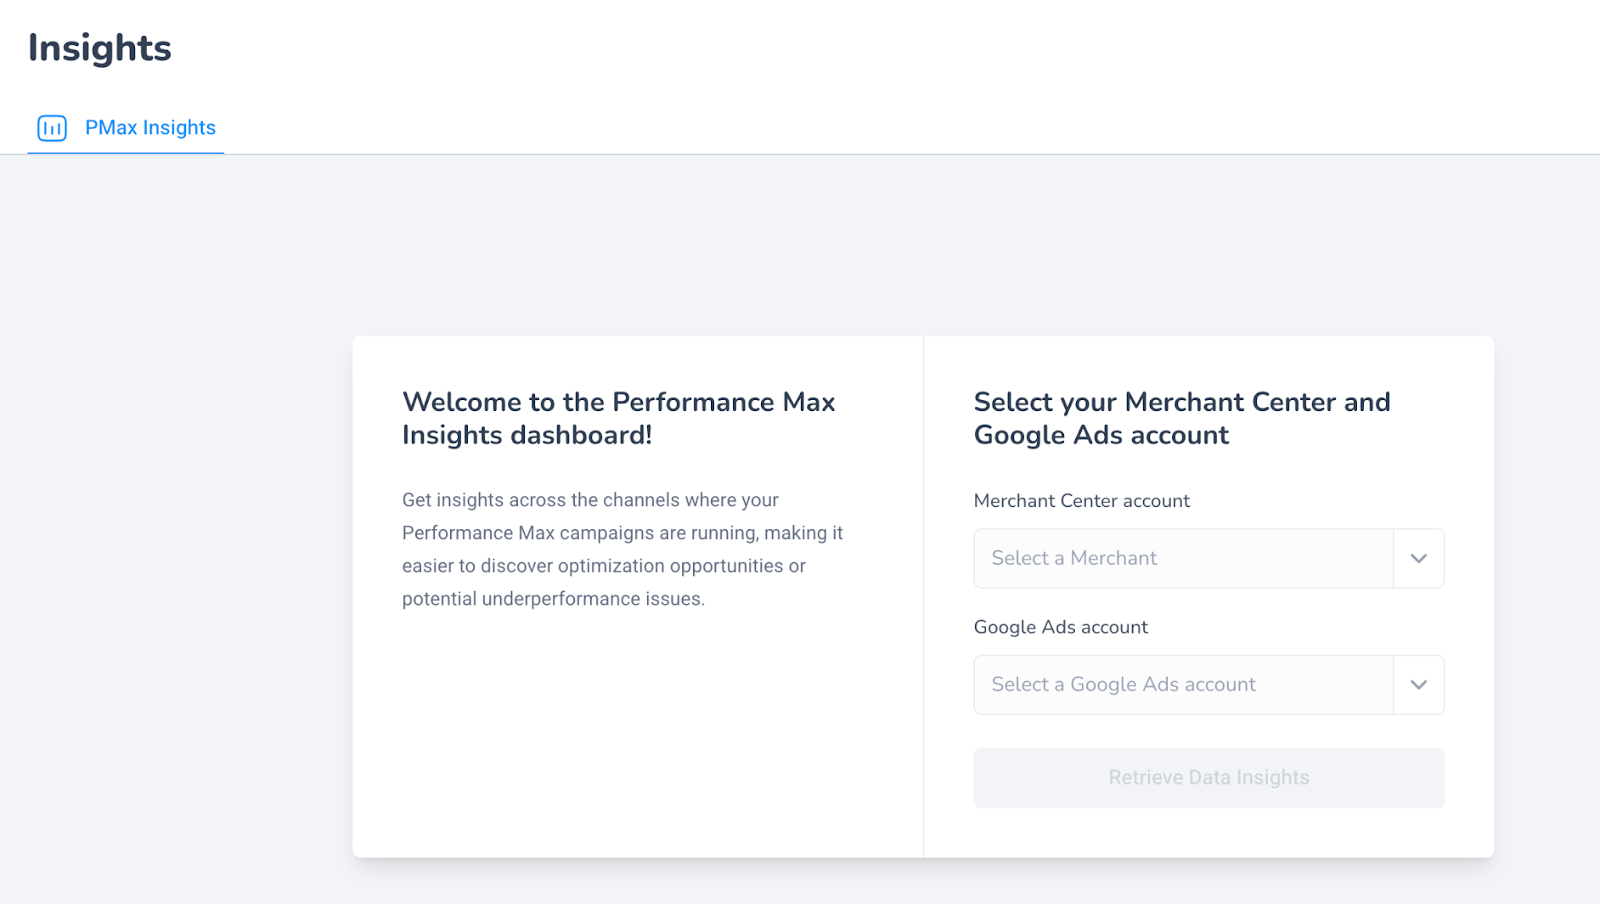Click the Retrieve Data Insights button
This screenshot has width=1600, height=904.
1208,778
